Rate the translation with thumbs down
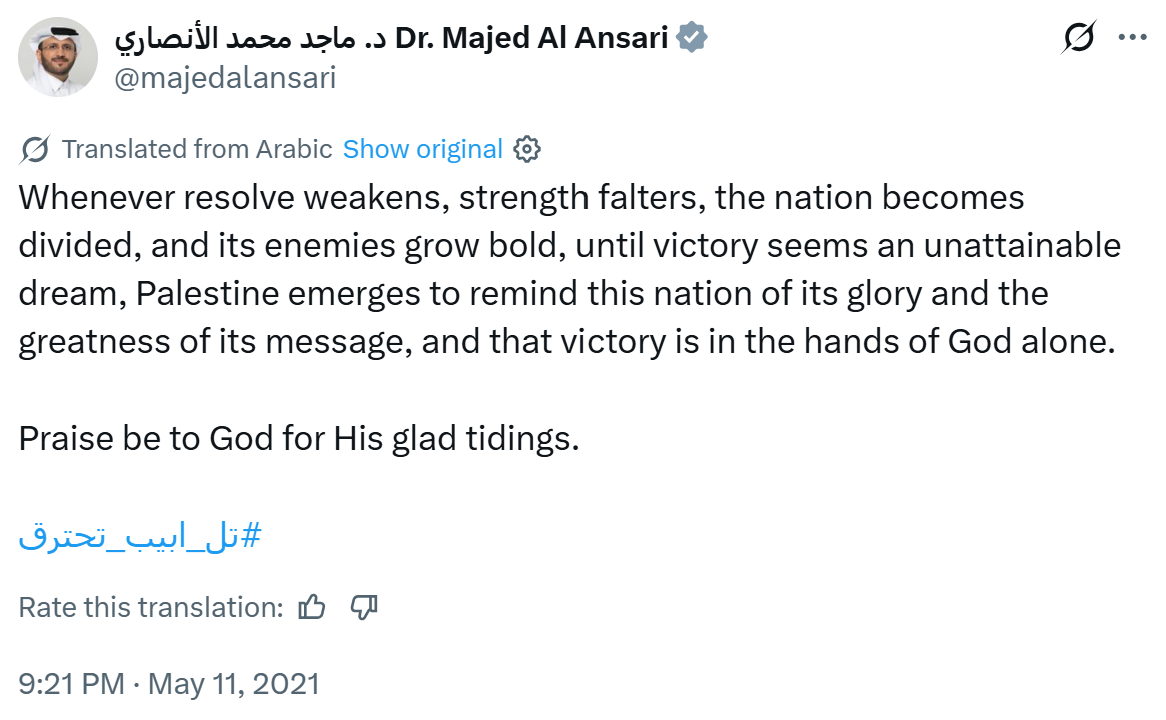1166x720 pixels. [x=364, y=607]
